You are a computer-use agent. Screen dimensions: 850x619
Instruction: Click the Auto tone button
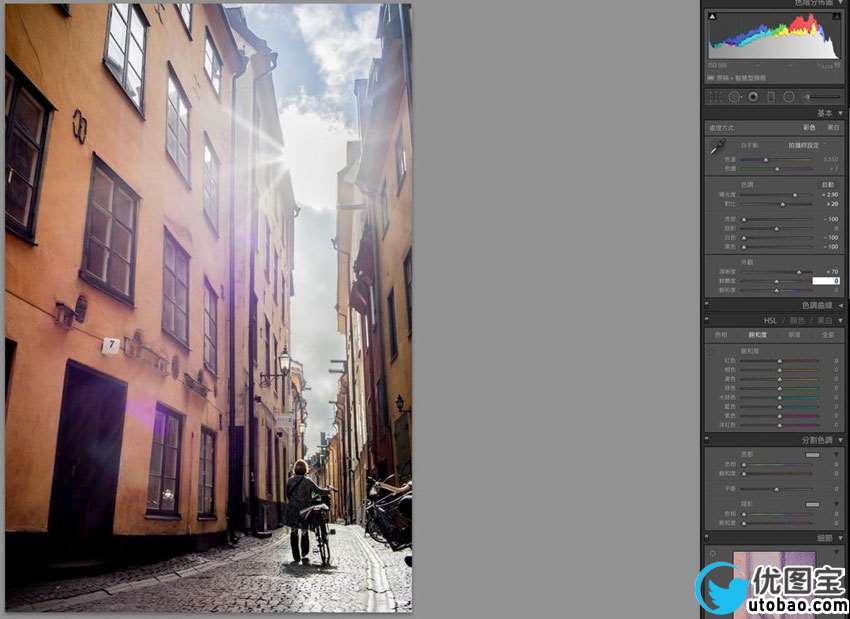[x=828, y=185]
